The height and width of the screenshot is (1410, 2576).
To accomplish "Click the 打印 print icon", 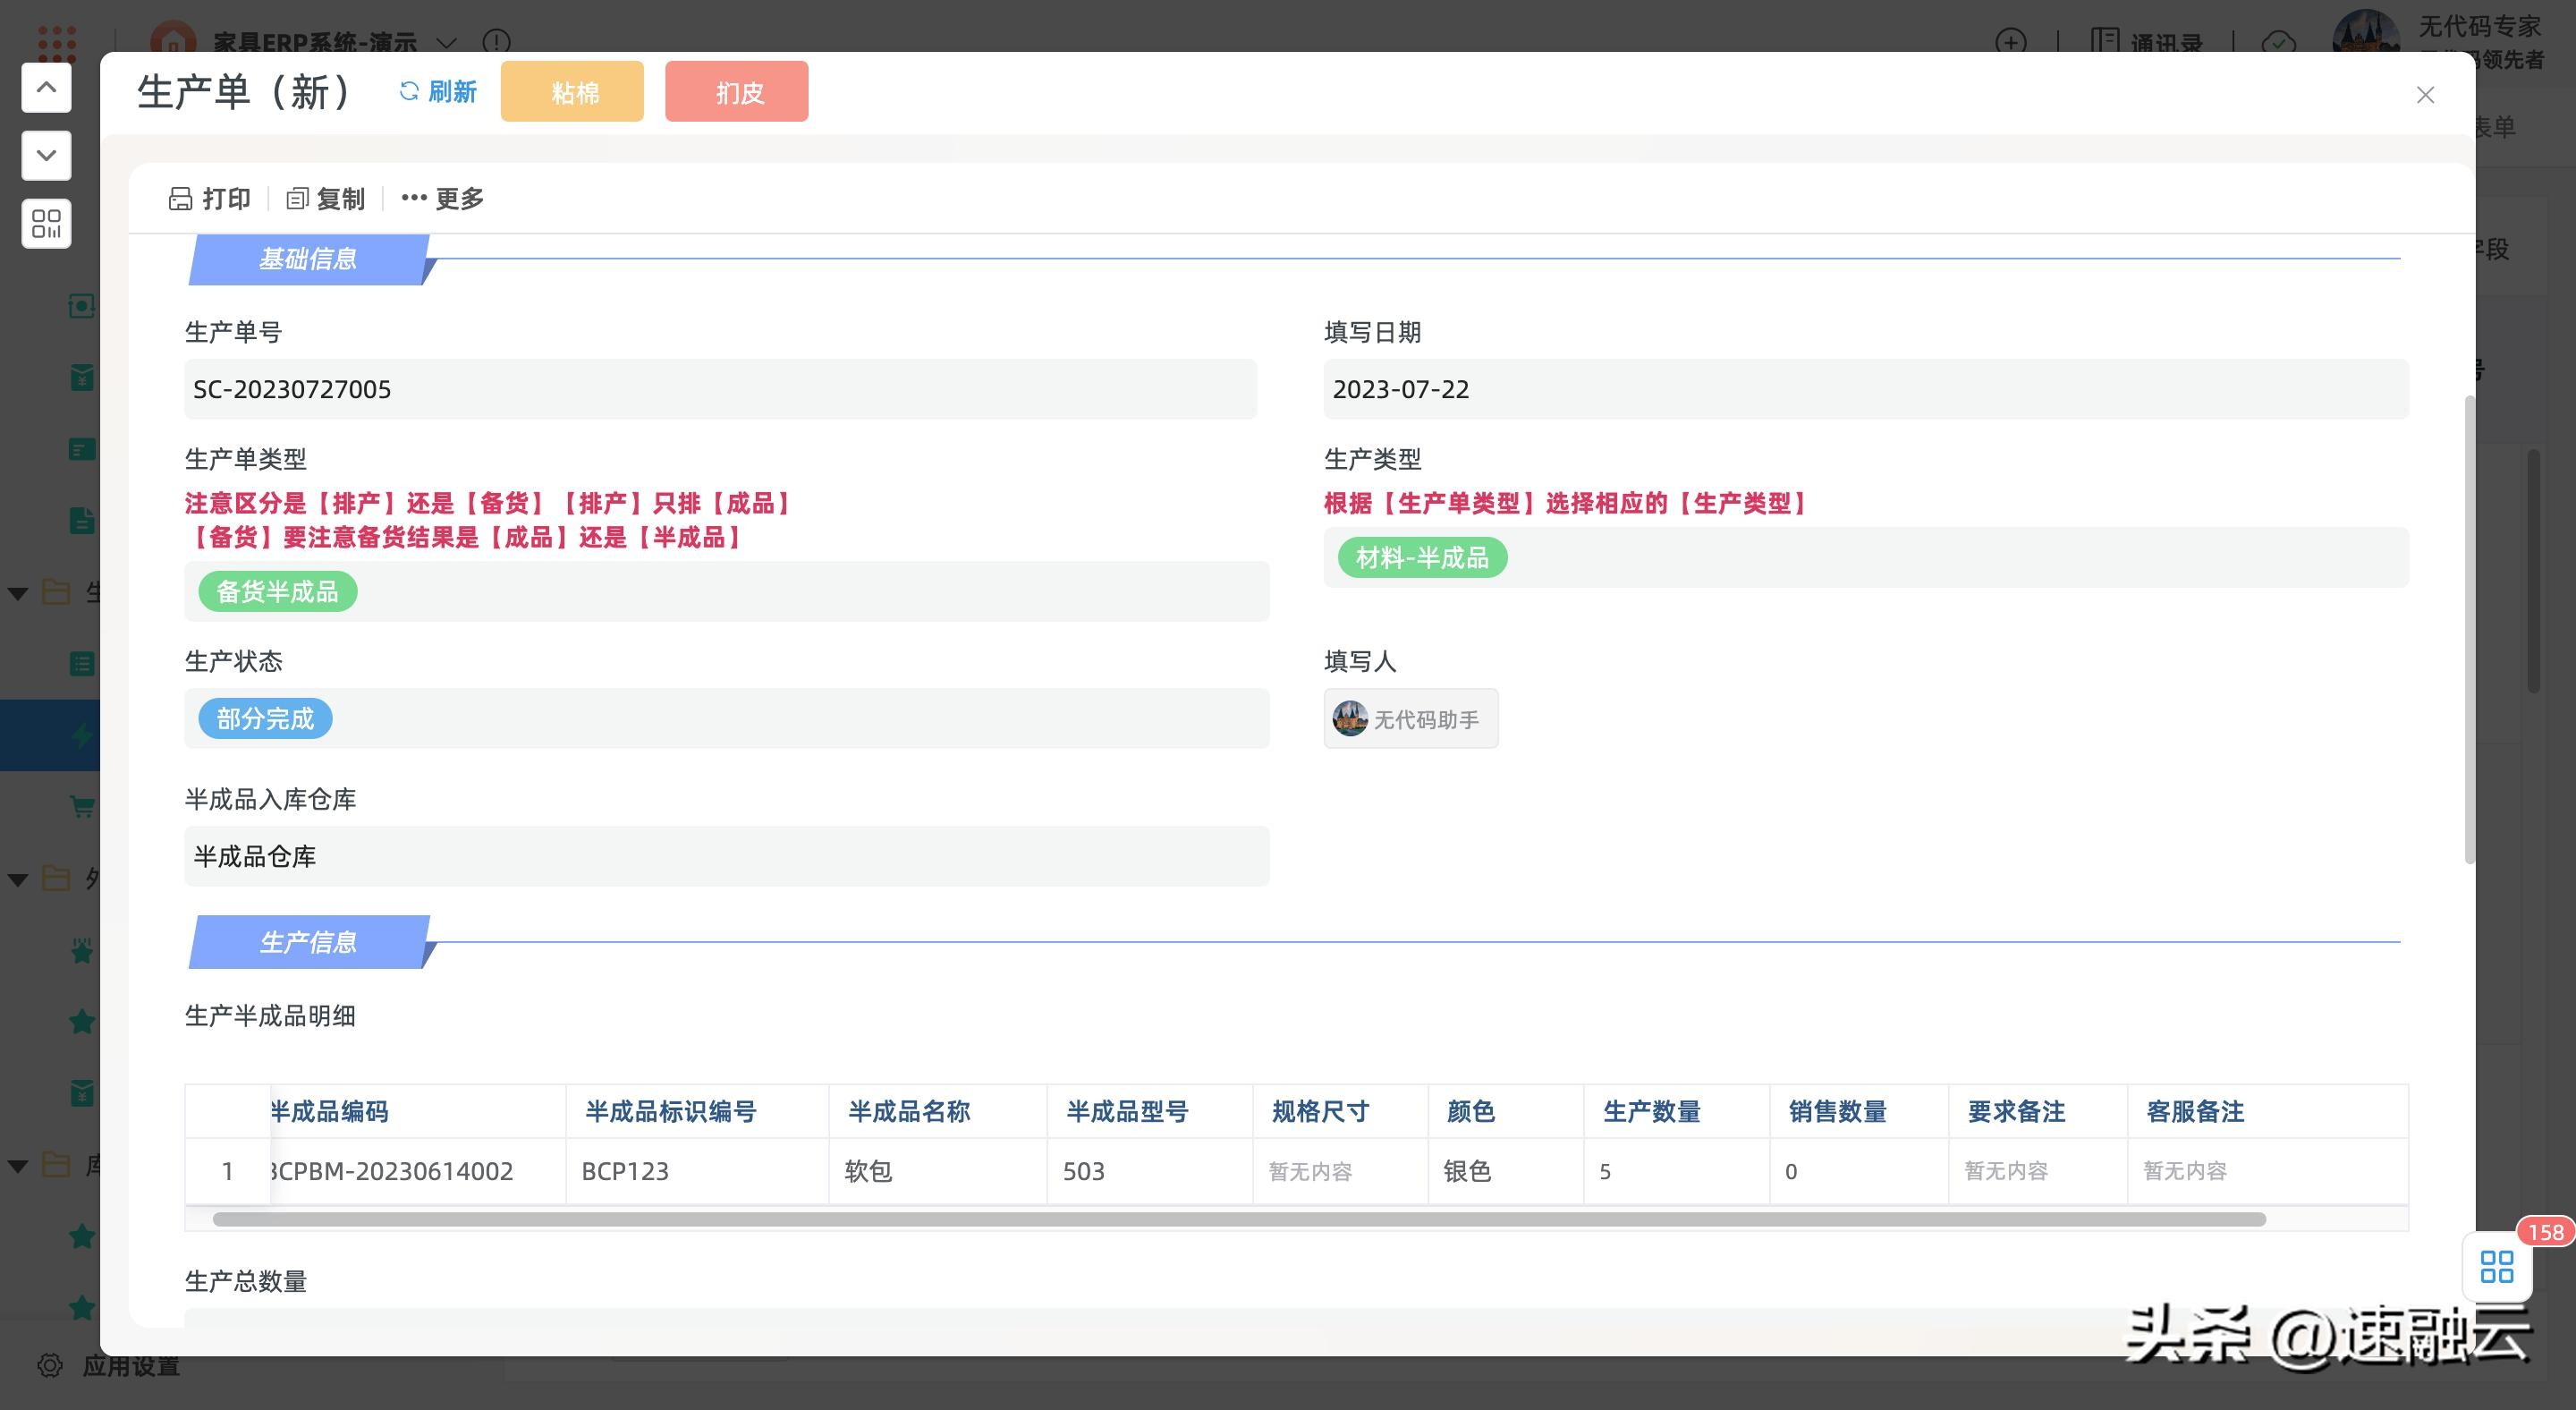I will point(180,199).
